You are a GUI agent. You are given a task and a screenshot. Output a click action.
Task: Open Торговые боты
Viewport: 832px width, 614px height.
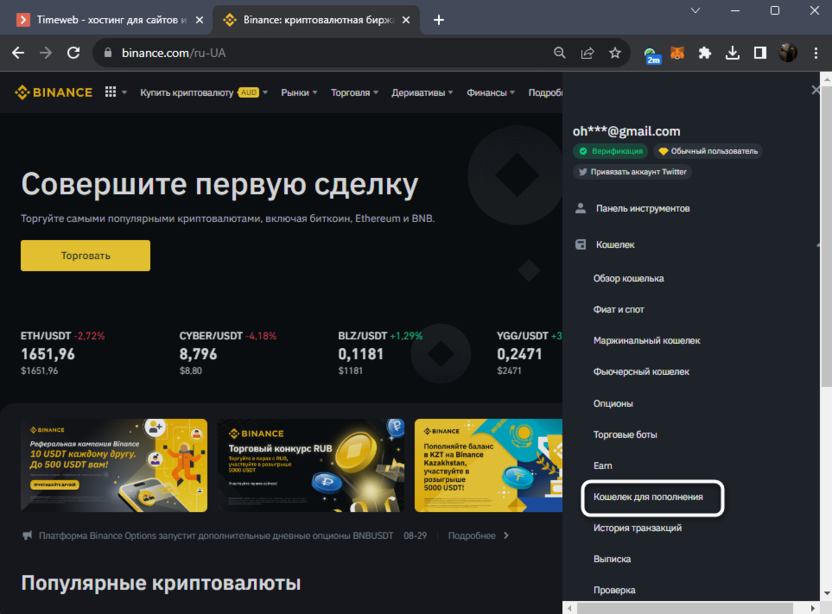click(x=625, y=435)
